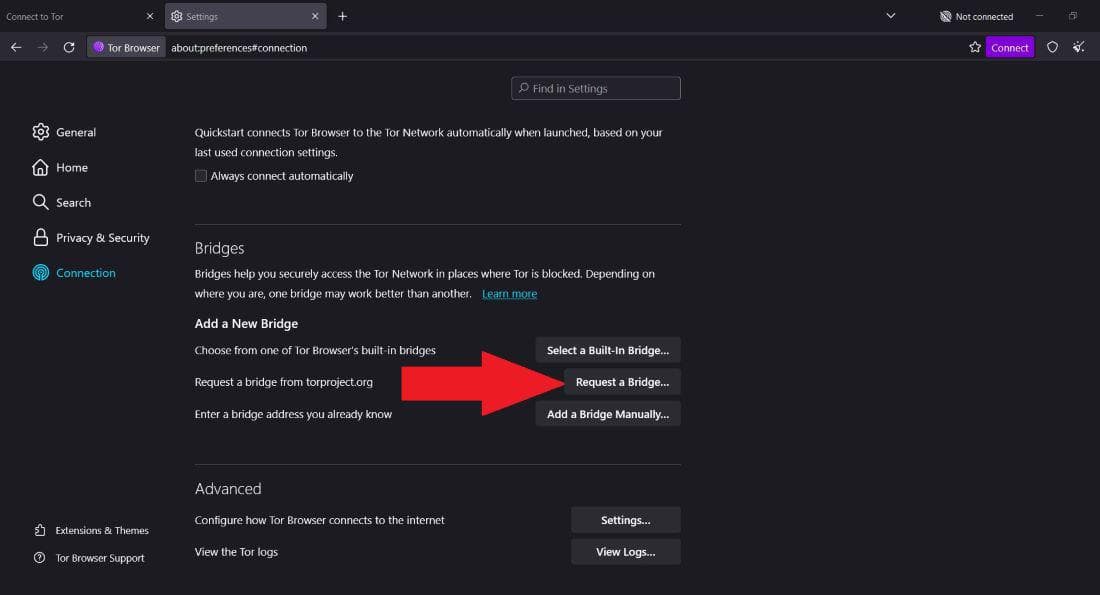1100x595 pixels.
Task: Open a new tab with plus icon
Action: tap(342, 16)
